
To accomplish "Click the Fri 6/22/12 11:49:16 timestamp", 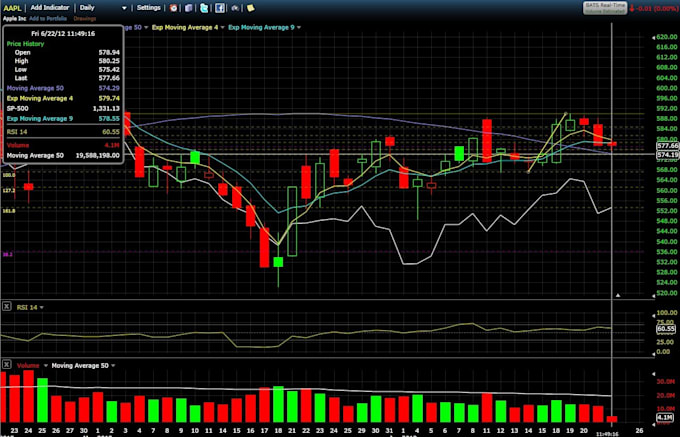I will [x=63, y=33].
